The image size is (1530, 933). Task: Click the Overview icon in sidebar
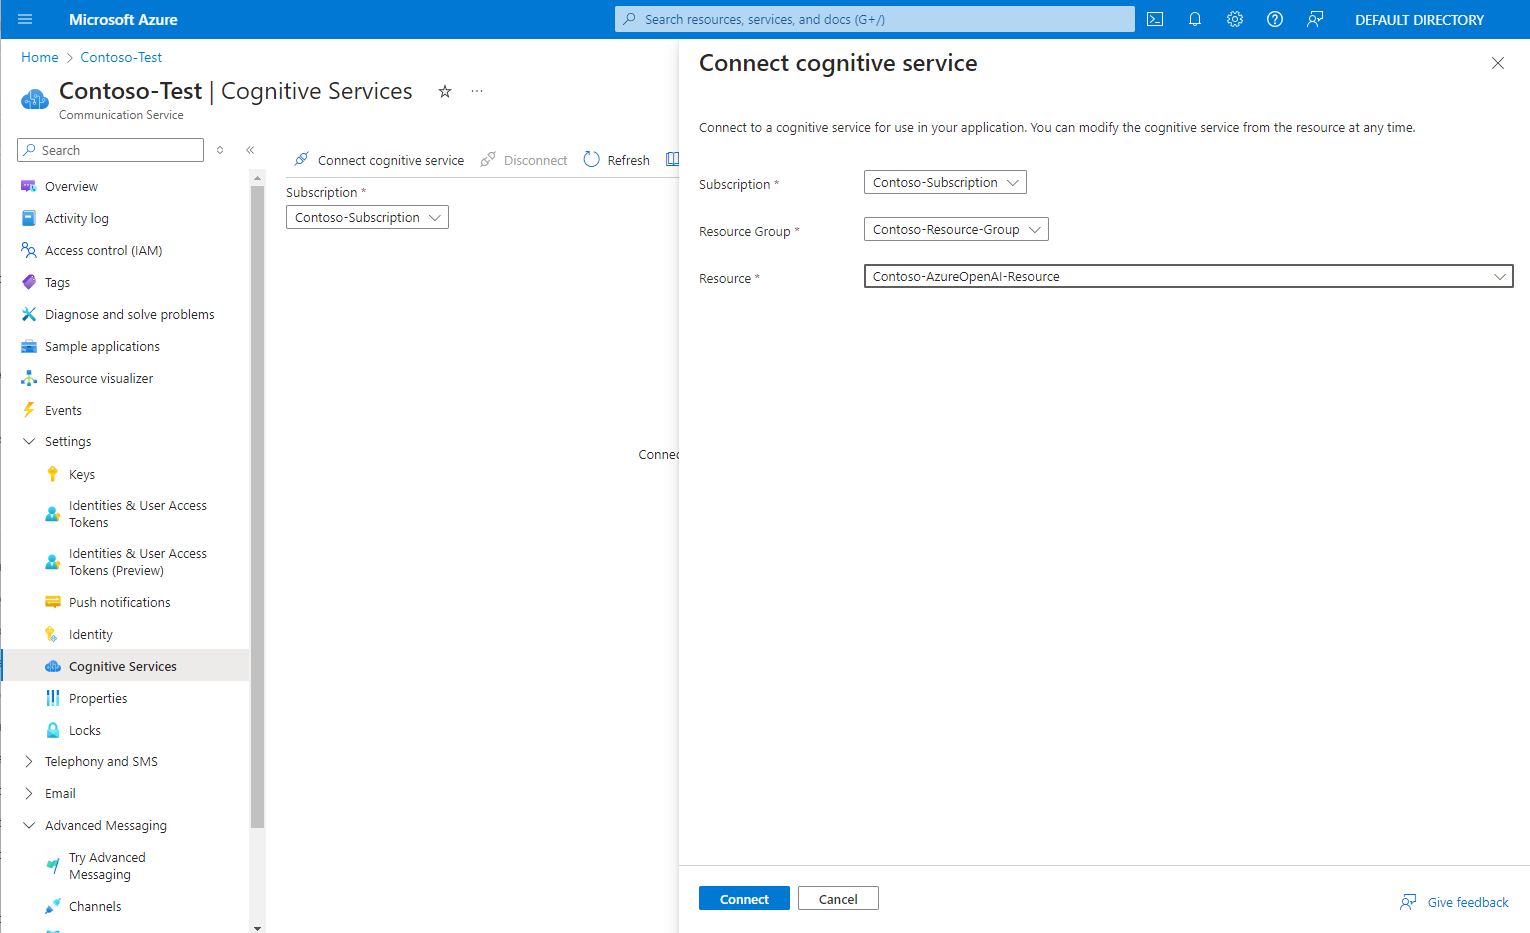[x=29, y=186]
